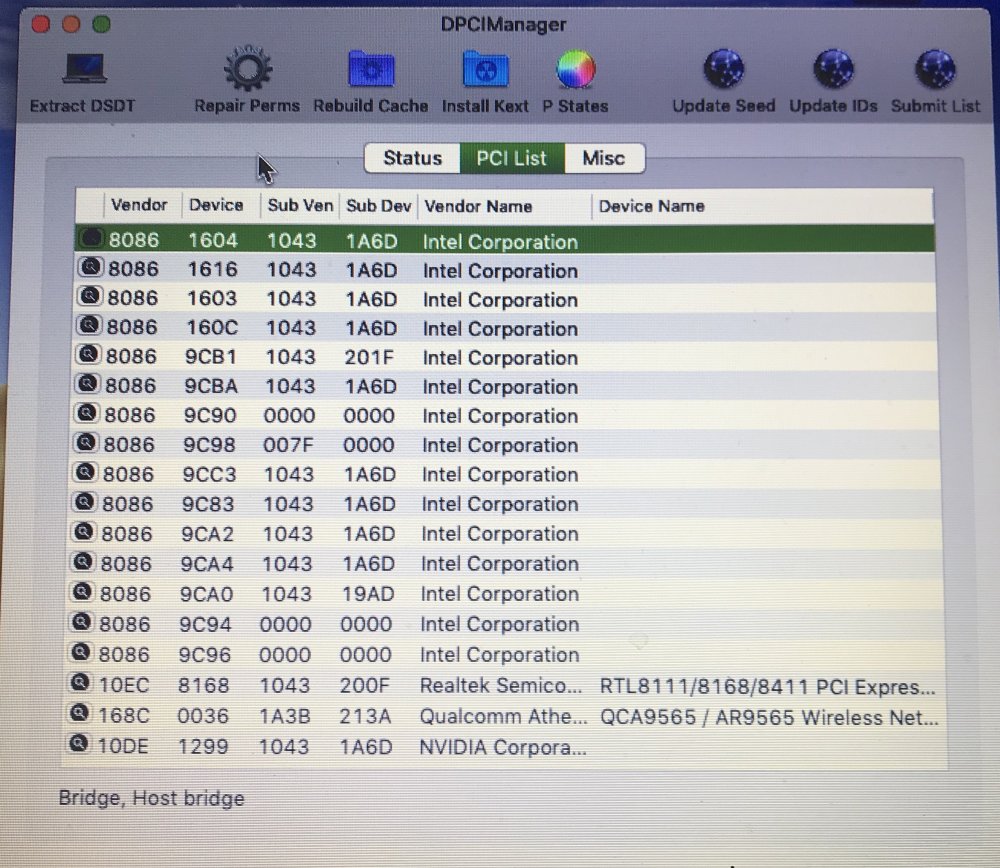Select device ID 9CA4 cell
The height and width of the screenshot is (868, 1000).
207,564
